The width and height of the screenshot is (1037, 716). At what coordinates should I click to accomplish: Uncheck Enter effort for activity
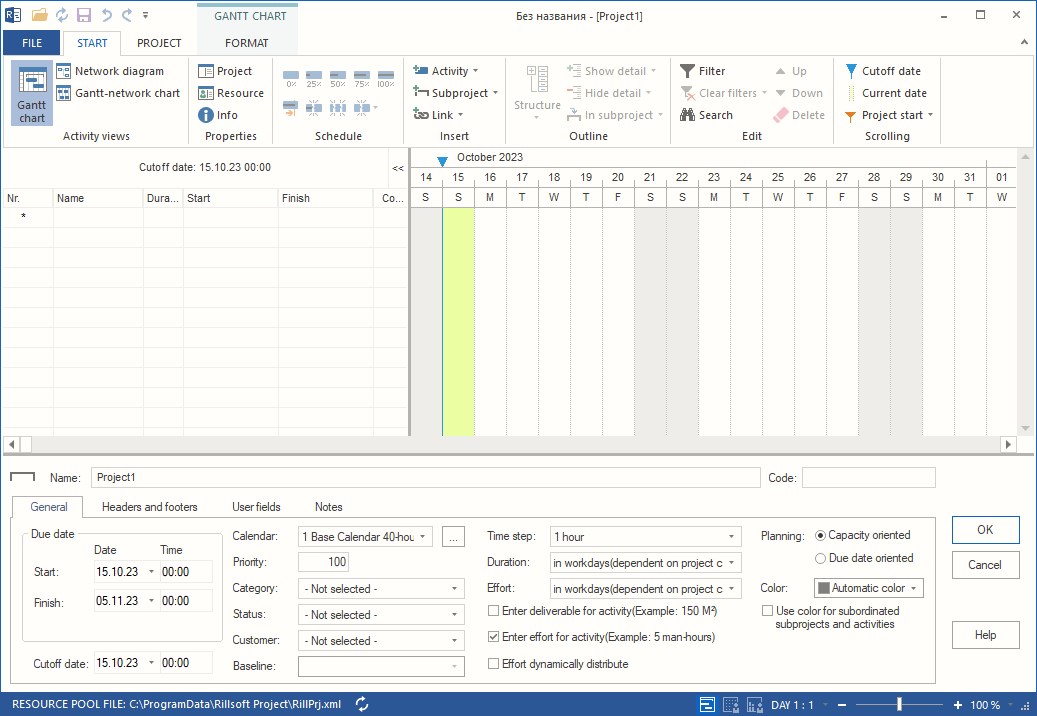[494, 637]
